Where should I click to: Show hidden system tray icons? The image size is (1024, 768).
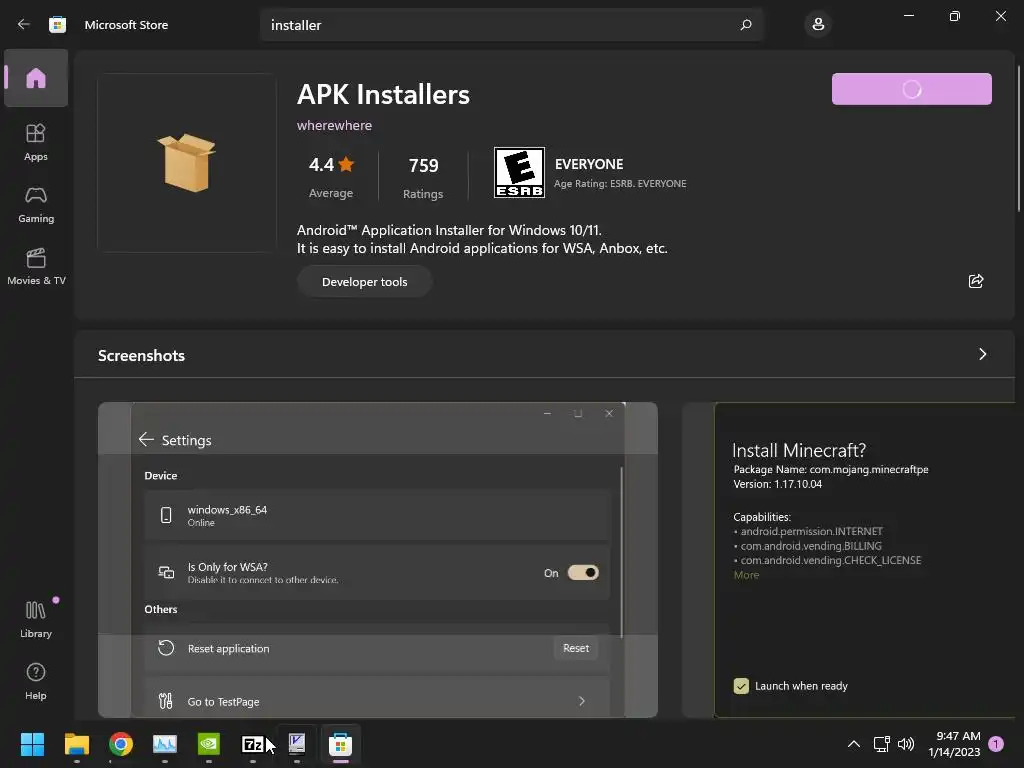(854, 744)
